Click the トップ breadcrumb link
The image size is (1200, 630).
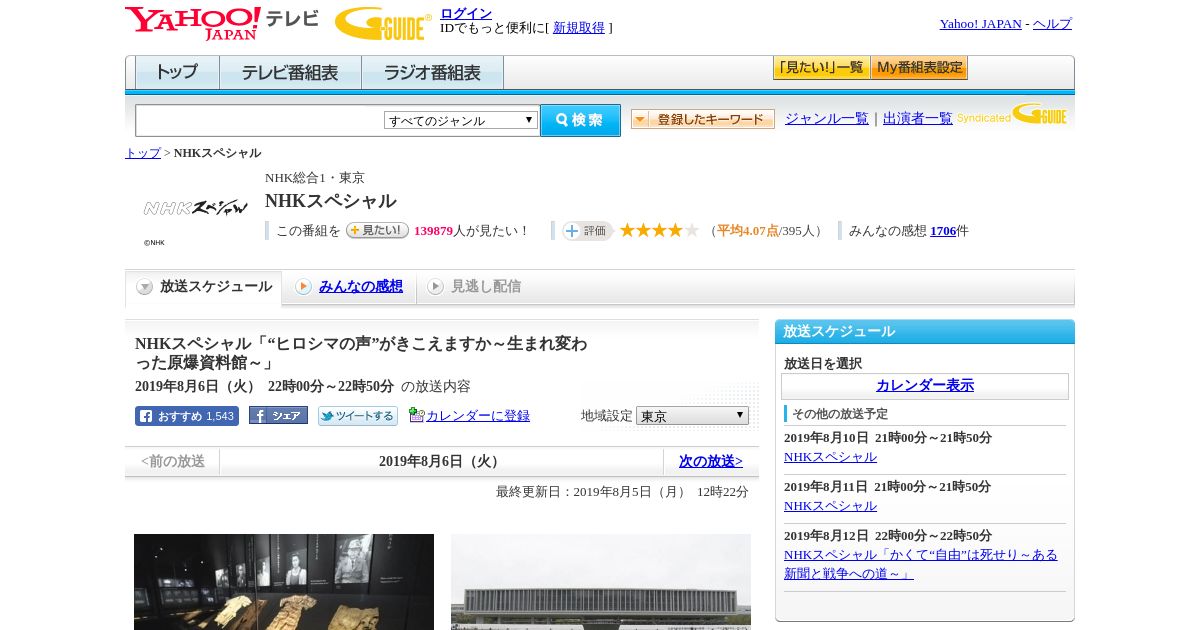[143, 153]
